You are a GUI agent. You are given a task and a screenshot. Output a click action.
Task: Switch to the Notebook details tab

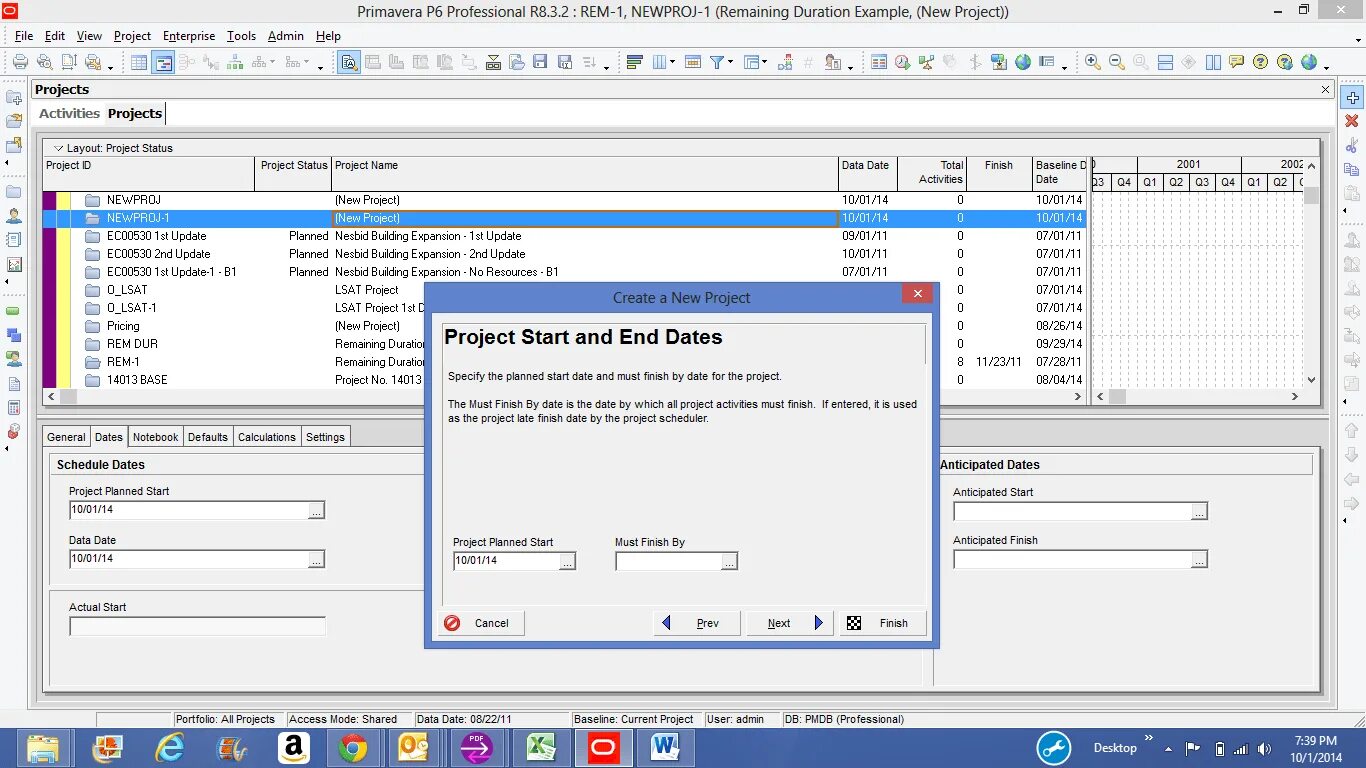pyautogui.click(x=155, y=437)
